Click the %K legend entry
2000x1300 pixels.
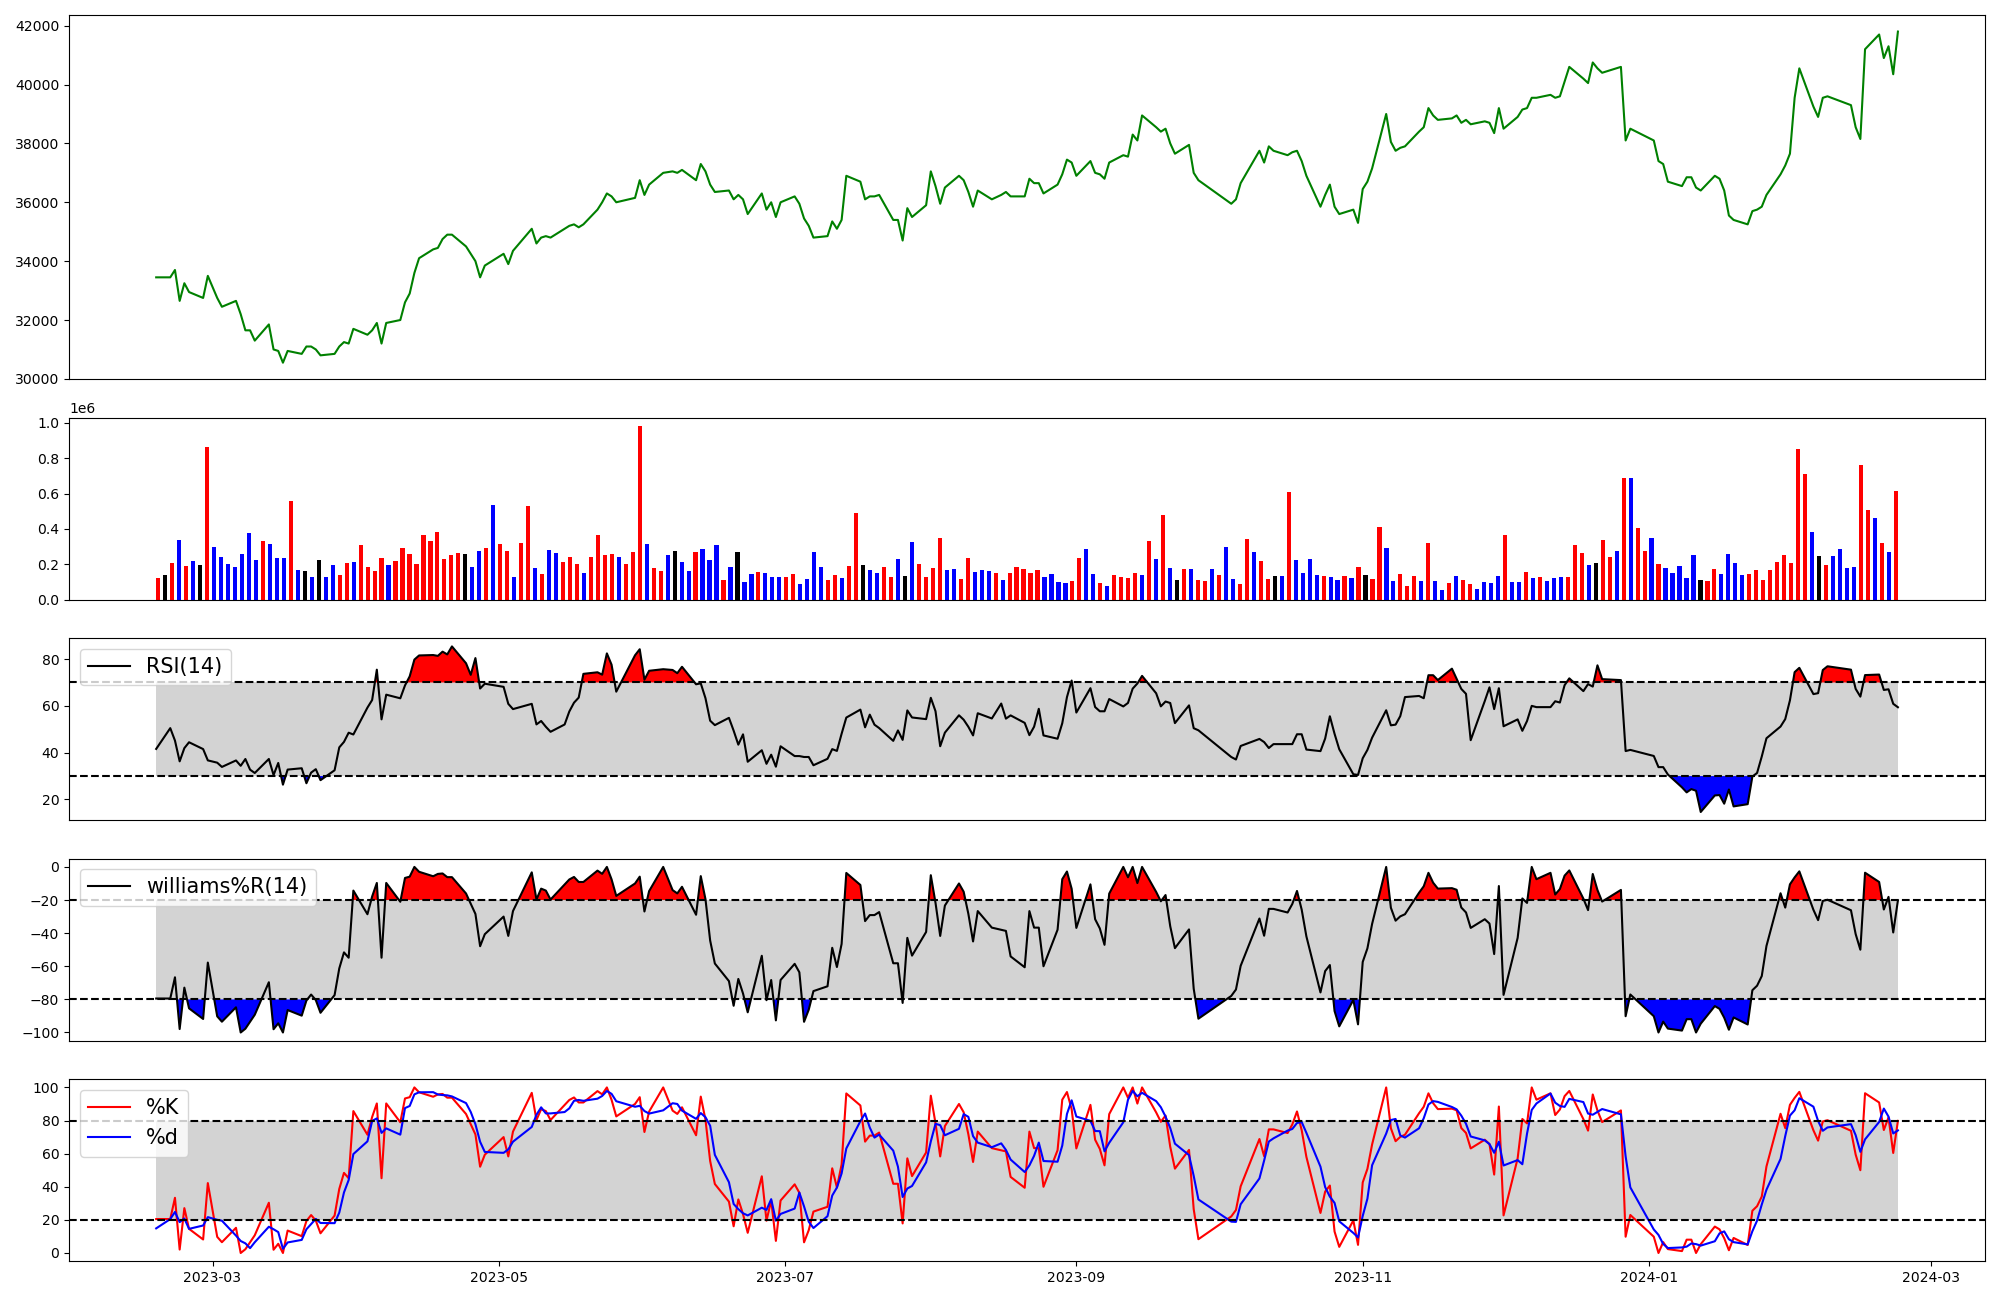162,1106
